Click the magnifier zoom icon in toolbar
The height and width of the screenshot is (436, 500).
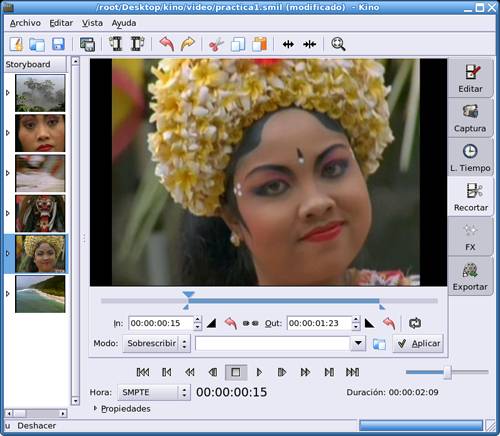pyautogui.click(x=338, y=44)
